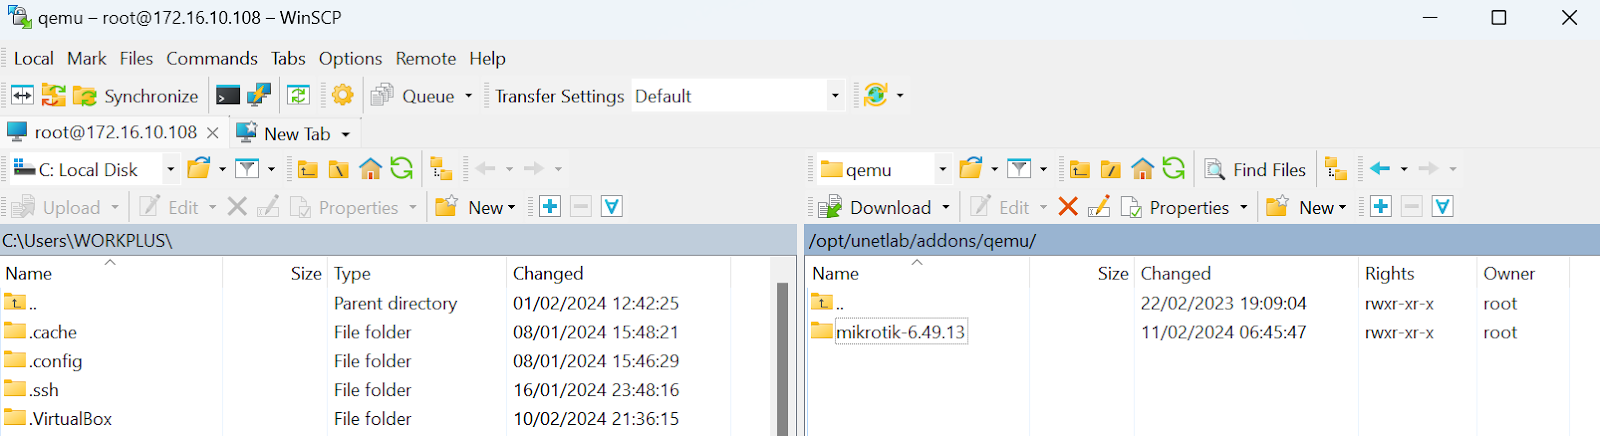Refresh the local panel with green arrows
Image resolution: width=1600 pixels, height=436 pixels.
(401, 168)
